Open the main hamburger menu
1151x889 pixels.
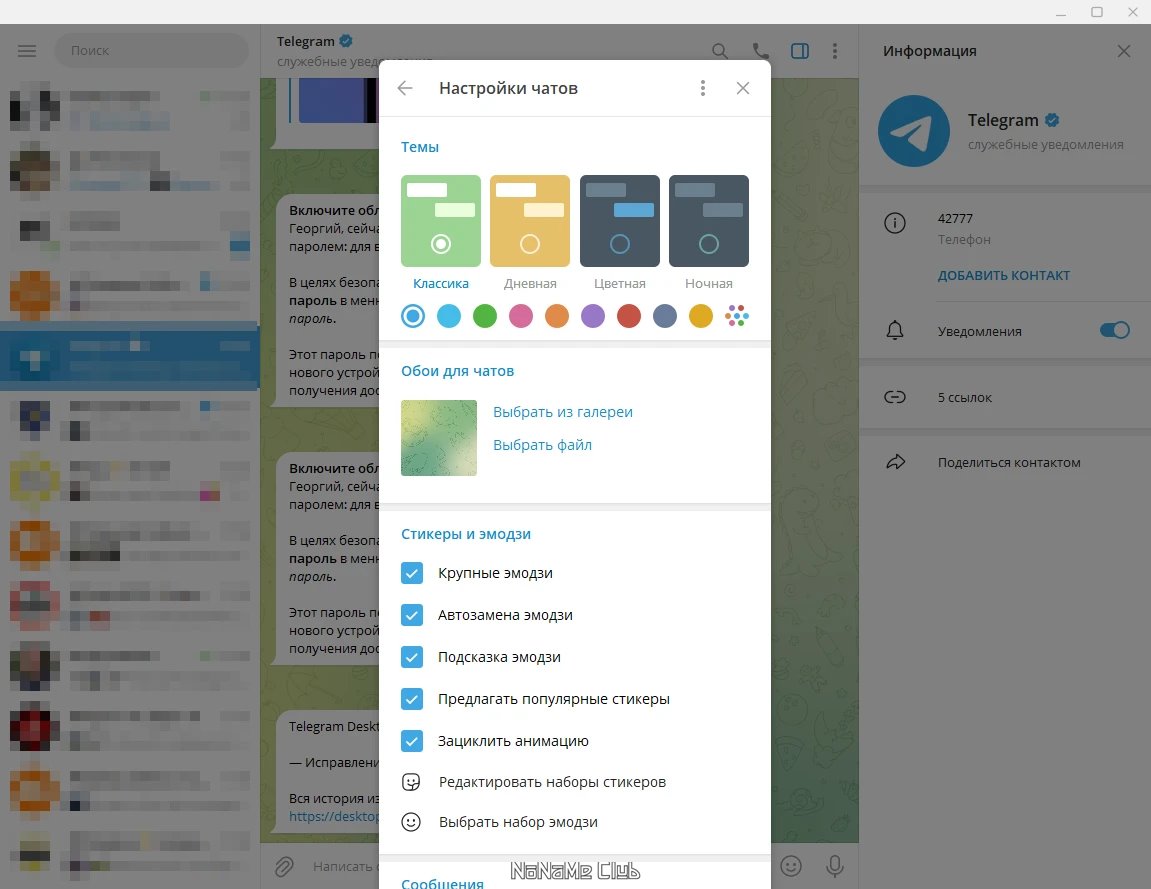click(x=26, y=50)
